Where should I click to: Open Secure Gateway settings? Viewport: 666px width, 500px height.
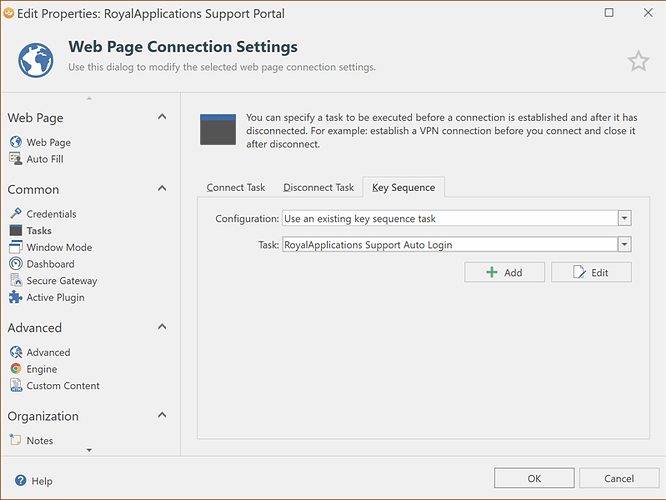click(x=62, y=281)
